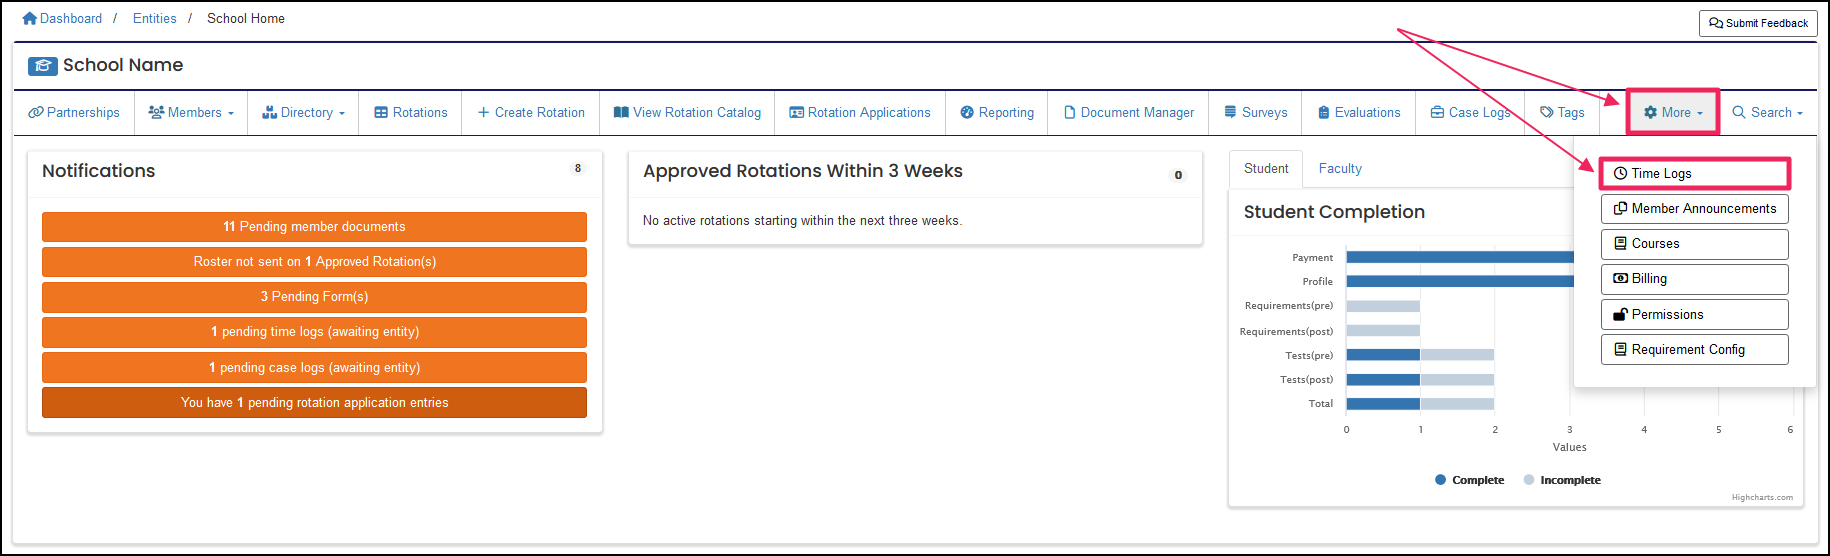
Task: Click the Reporting chart icon
Action: click(x=967, y=112)
